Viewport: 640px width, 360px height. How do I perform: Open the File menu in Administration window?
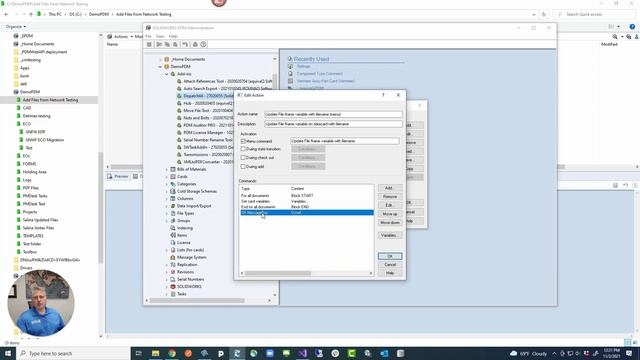148,36
